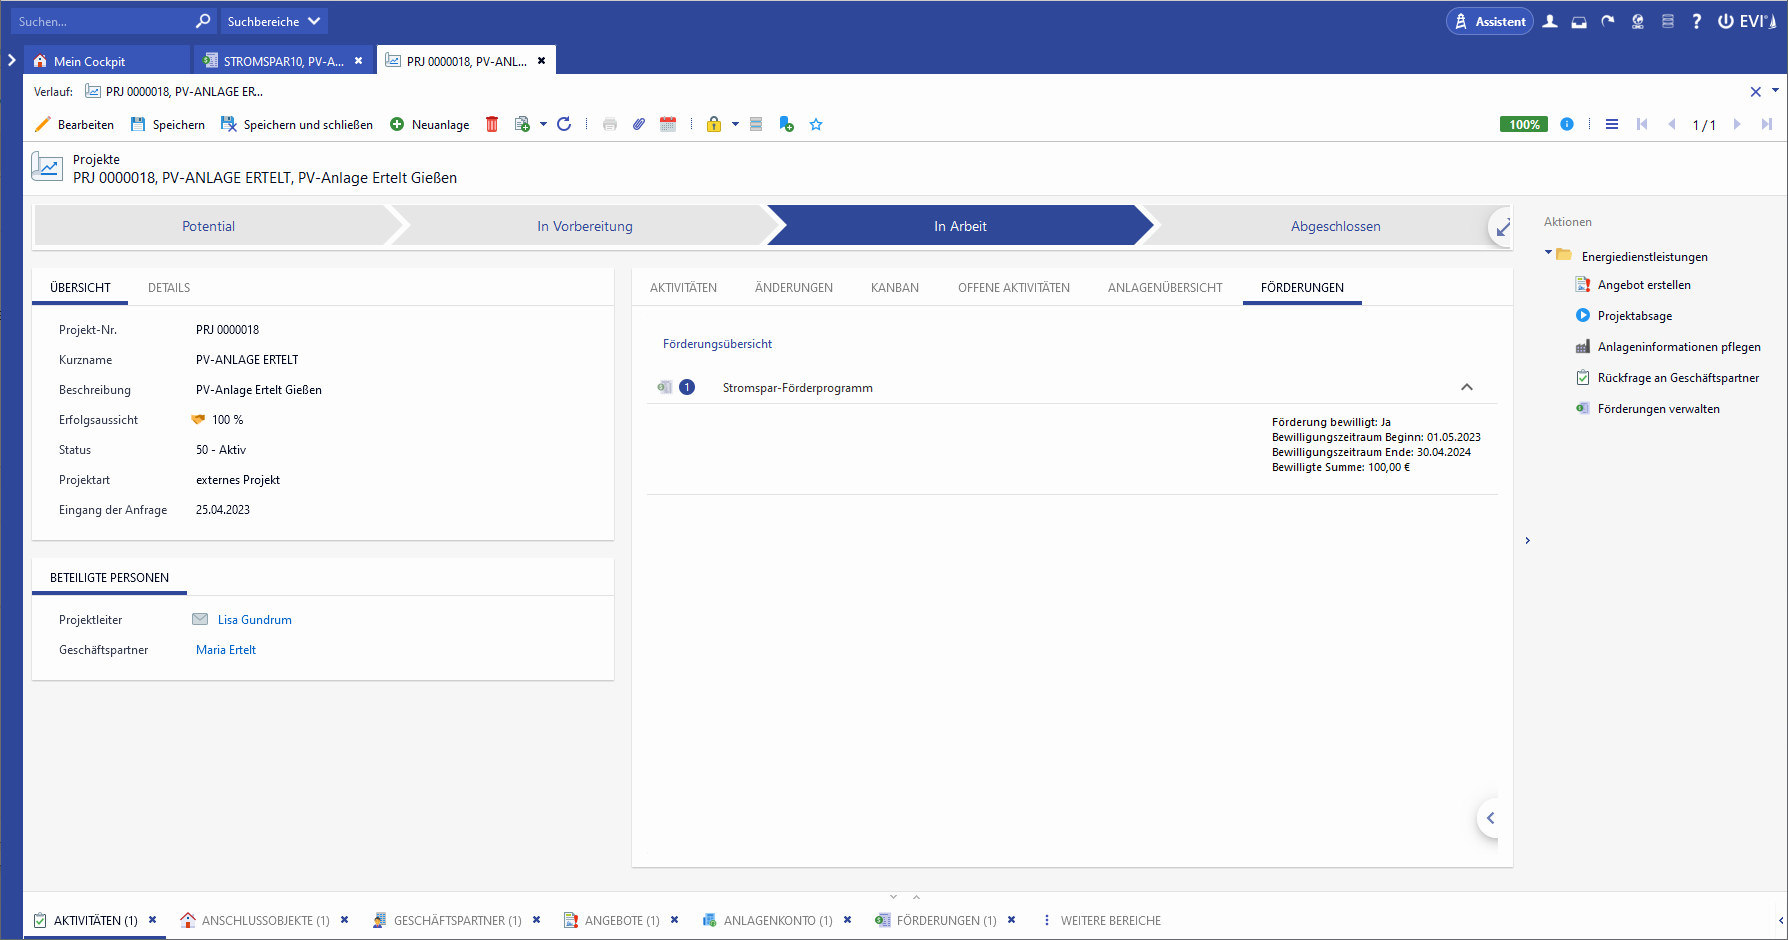Open the Suchbereiche dropdown
The width and height of the screenshot is (1788, 940).
point(274,22)
